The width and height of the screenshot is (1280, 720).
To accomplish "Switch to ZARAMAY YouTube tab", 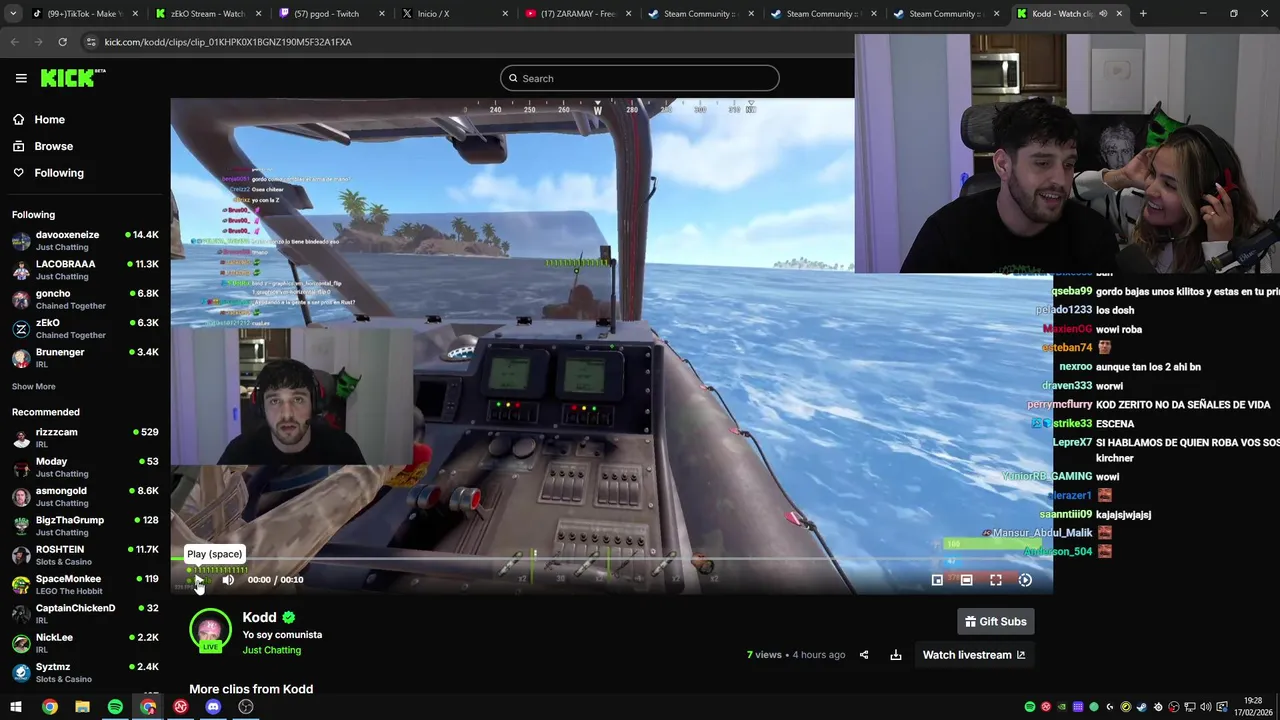I will tap(576, 14).
